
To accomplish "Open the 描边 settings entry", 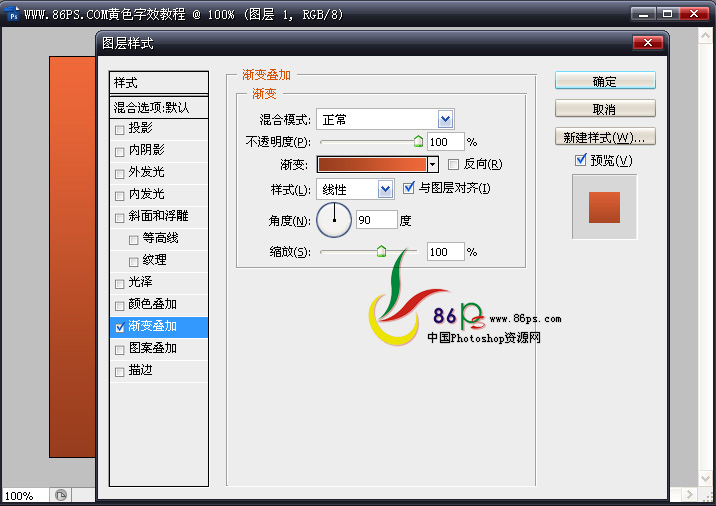I will click(x=141, y=370).
